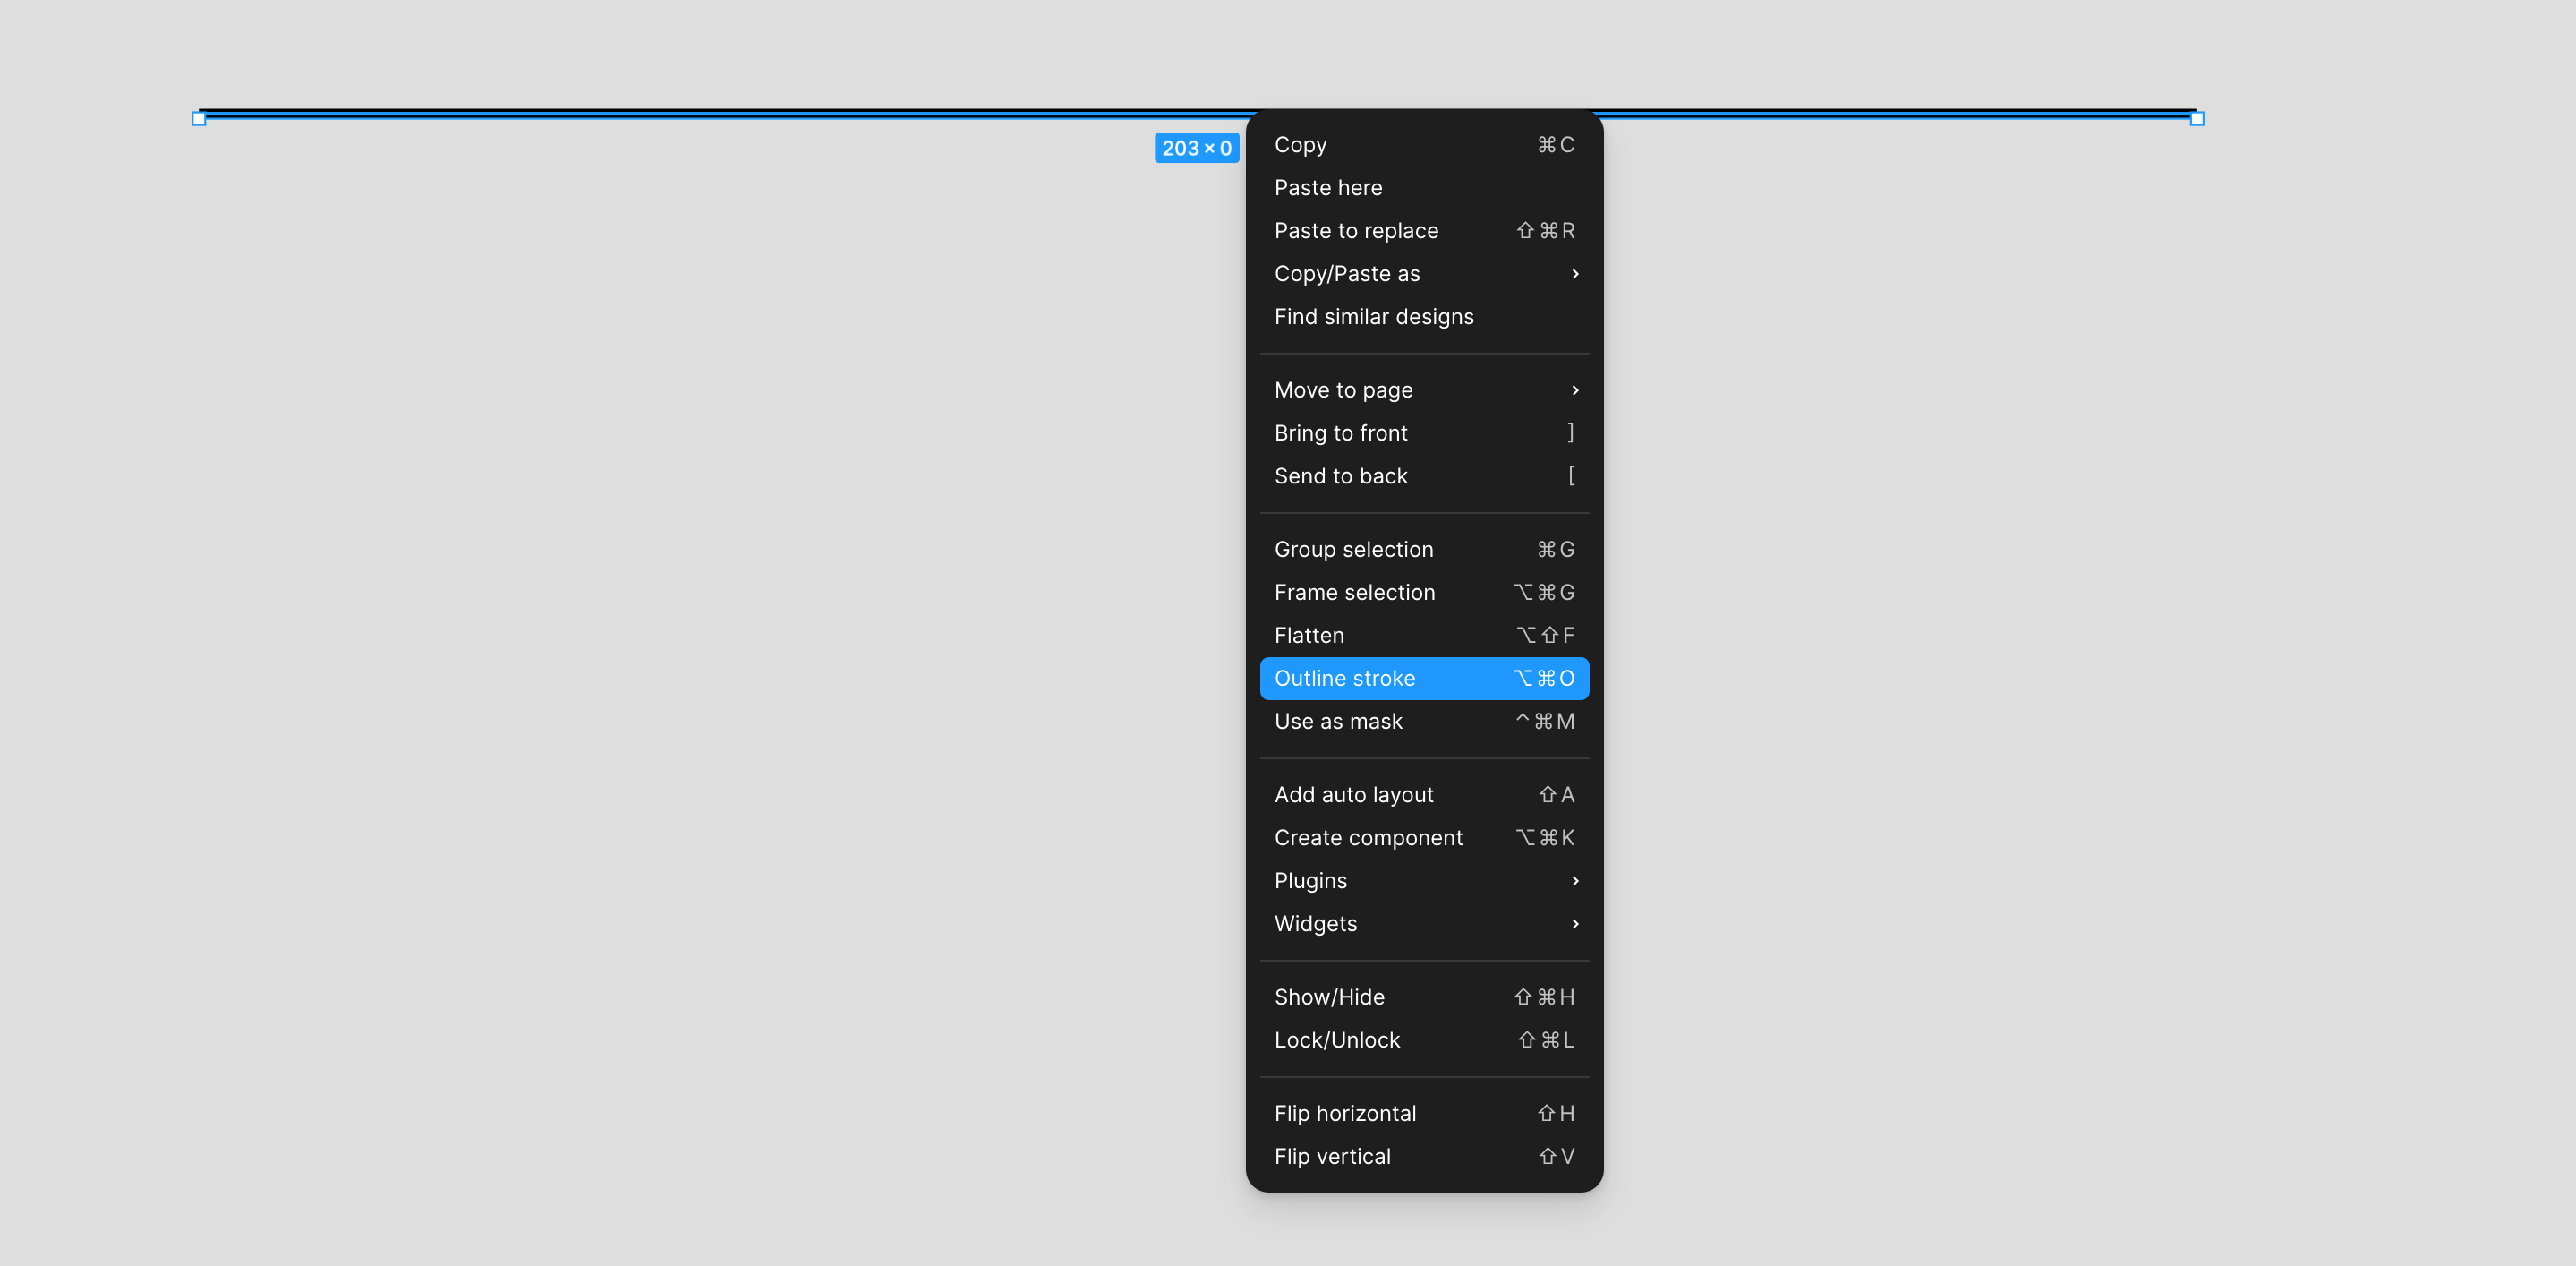Toggle Show/Hide for the selection

1424,997
